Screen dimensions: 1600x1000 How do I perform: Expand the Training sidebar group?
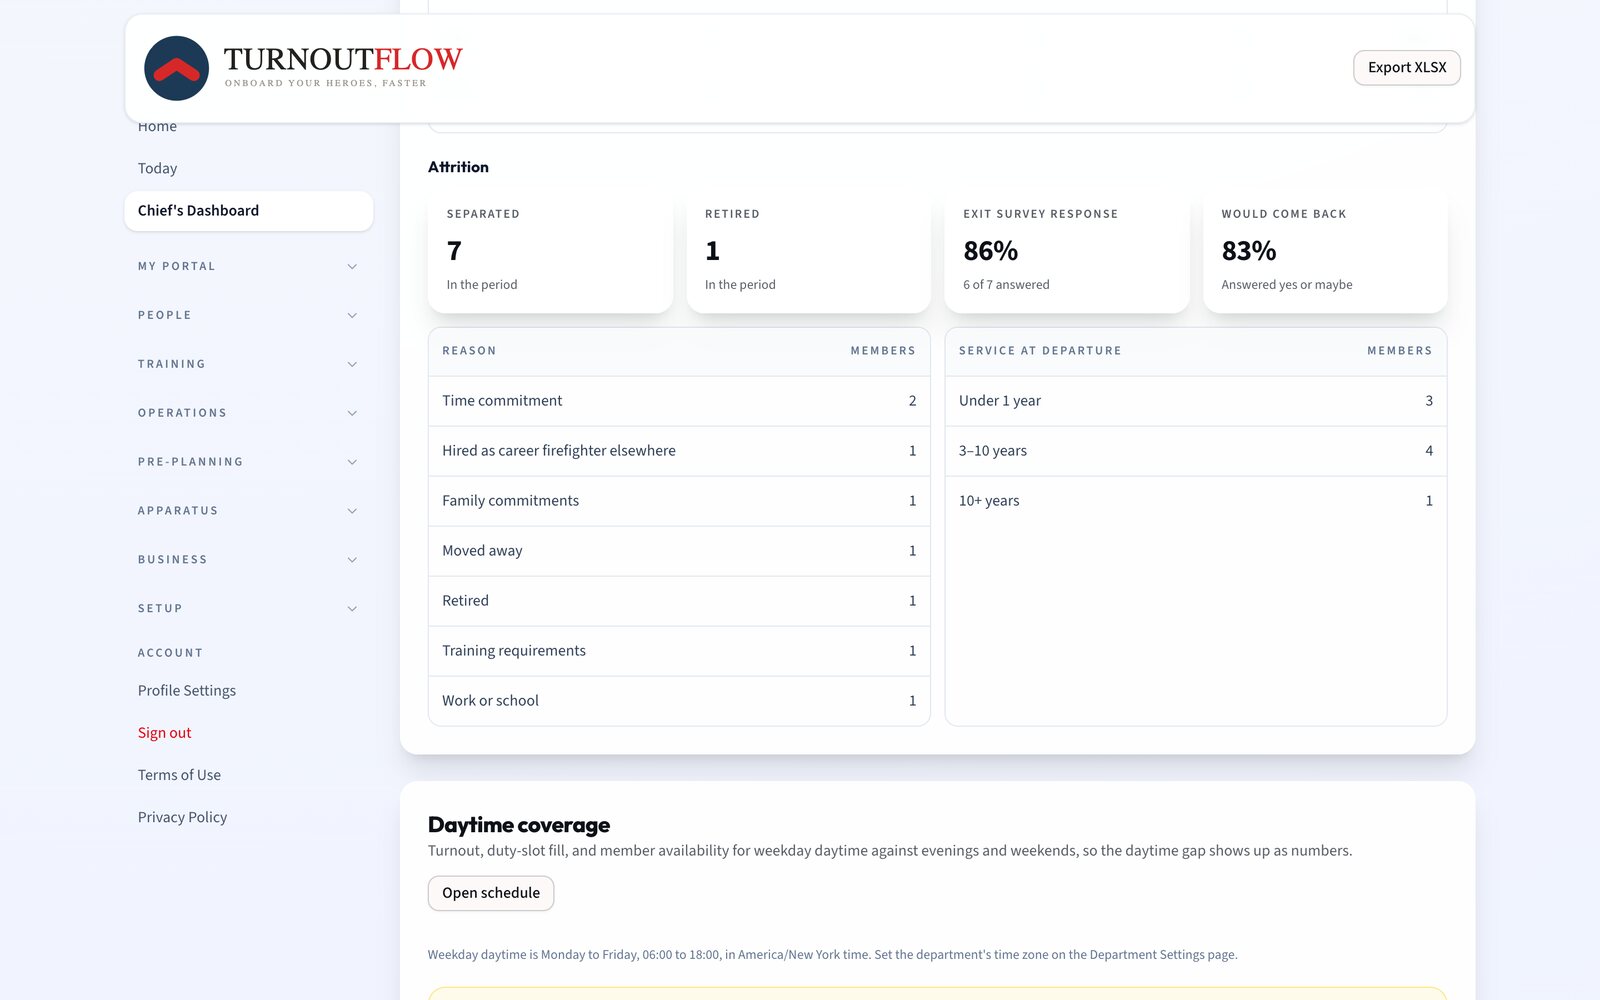point(248,364)
